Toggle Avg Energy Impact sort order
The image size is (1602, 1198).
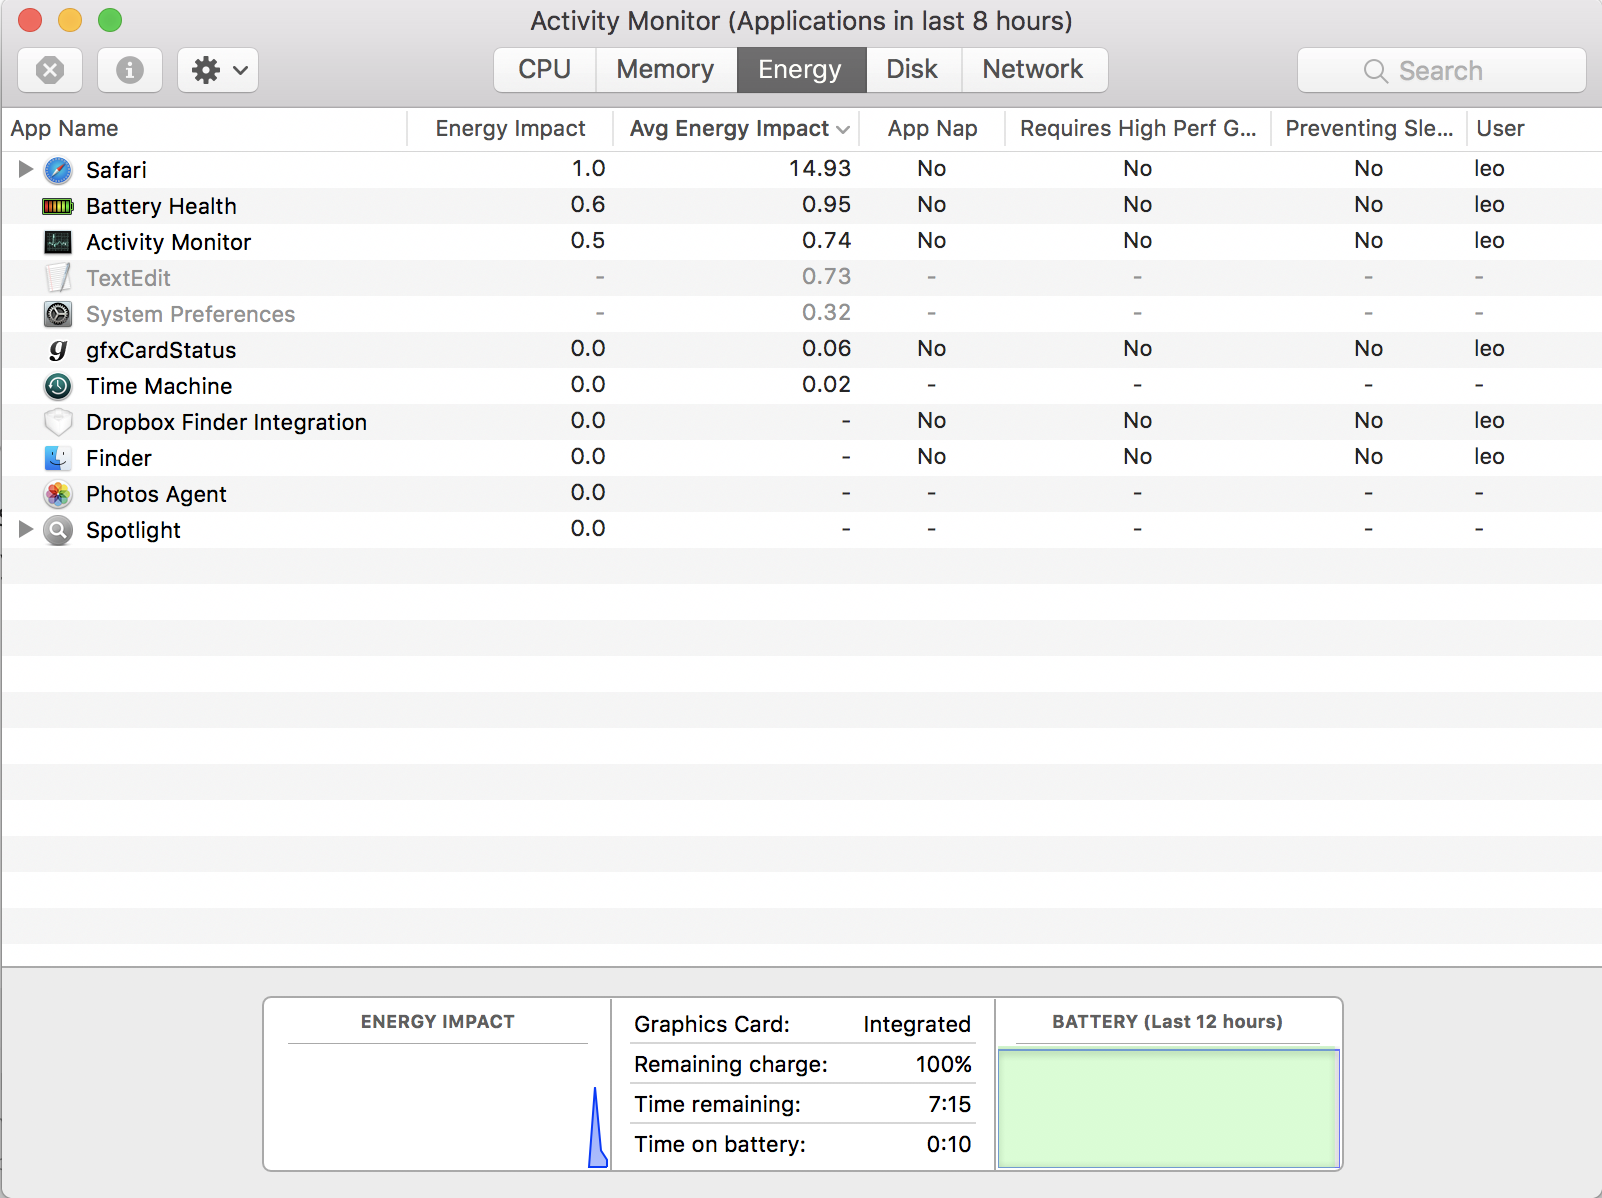coord(738,129)
